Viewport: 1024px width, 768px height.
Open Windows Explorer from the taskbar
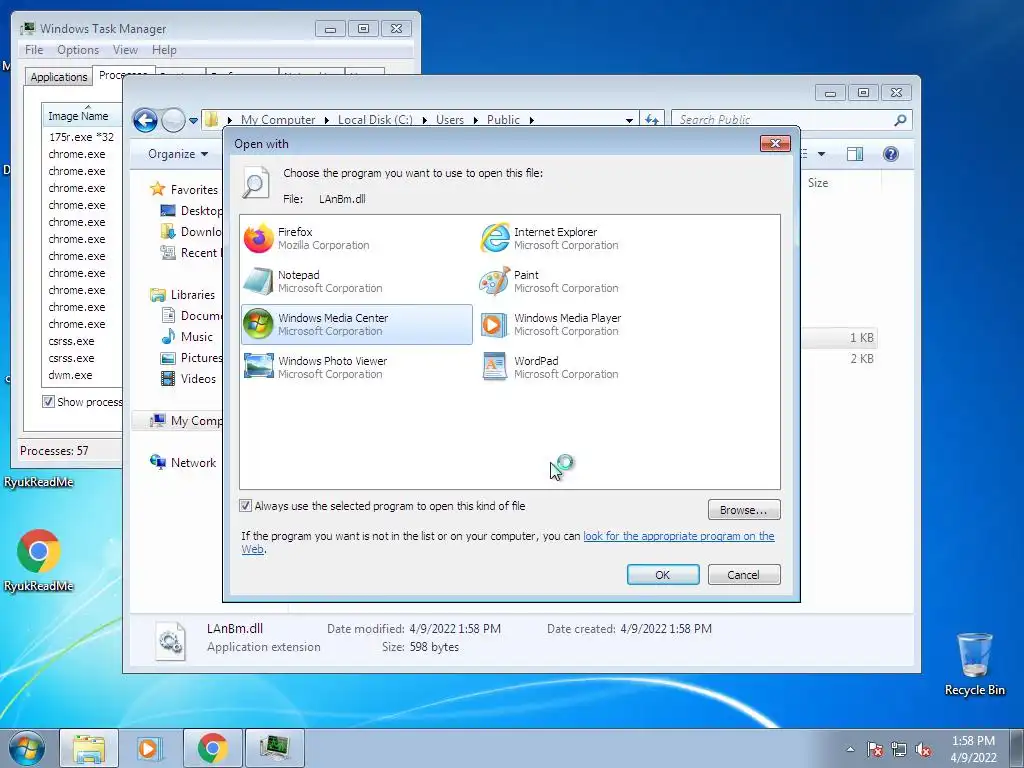coord(89,748)
